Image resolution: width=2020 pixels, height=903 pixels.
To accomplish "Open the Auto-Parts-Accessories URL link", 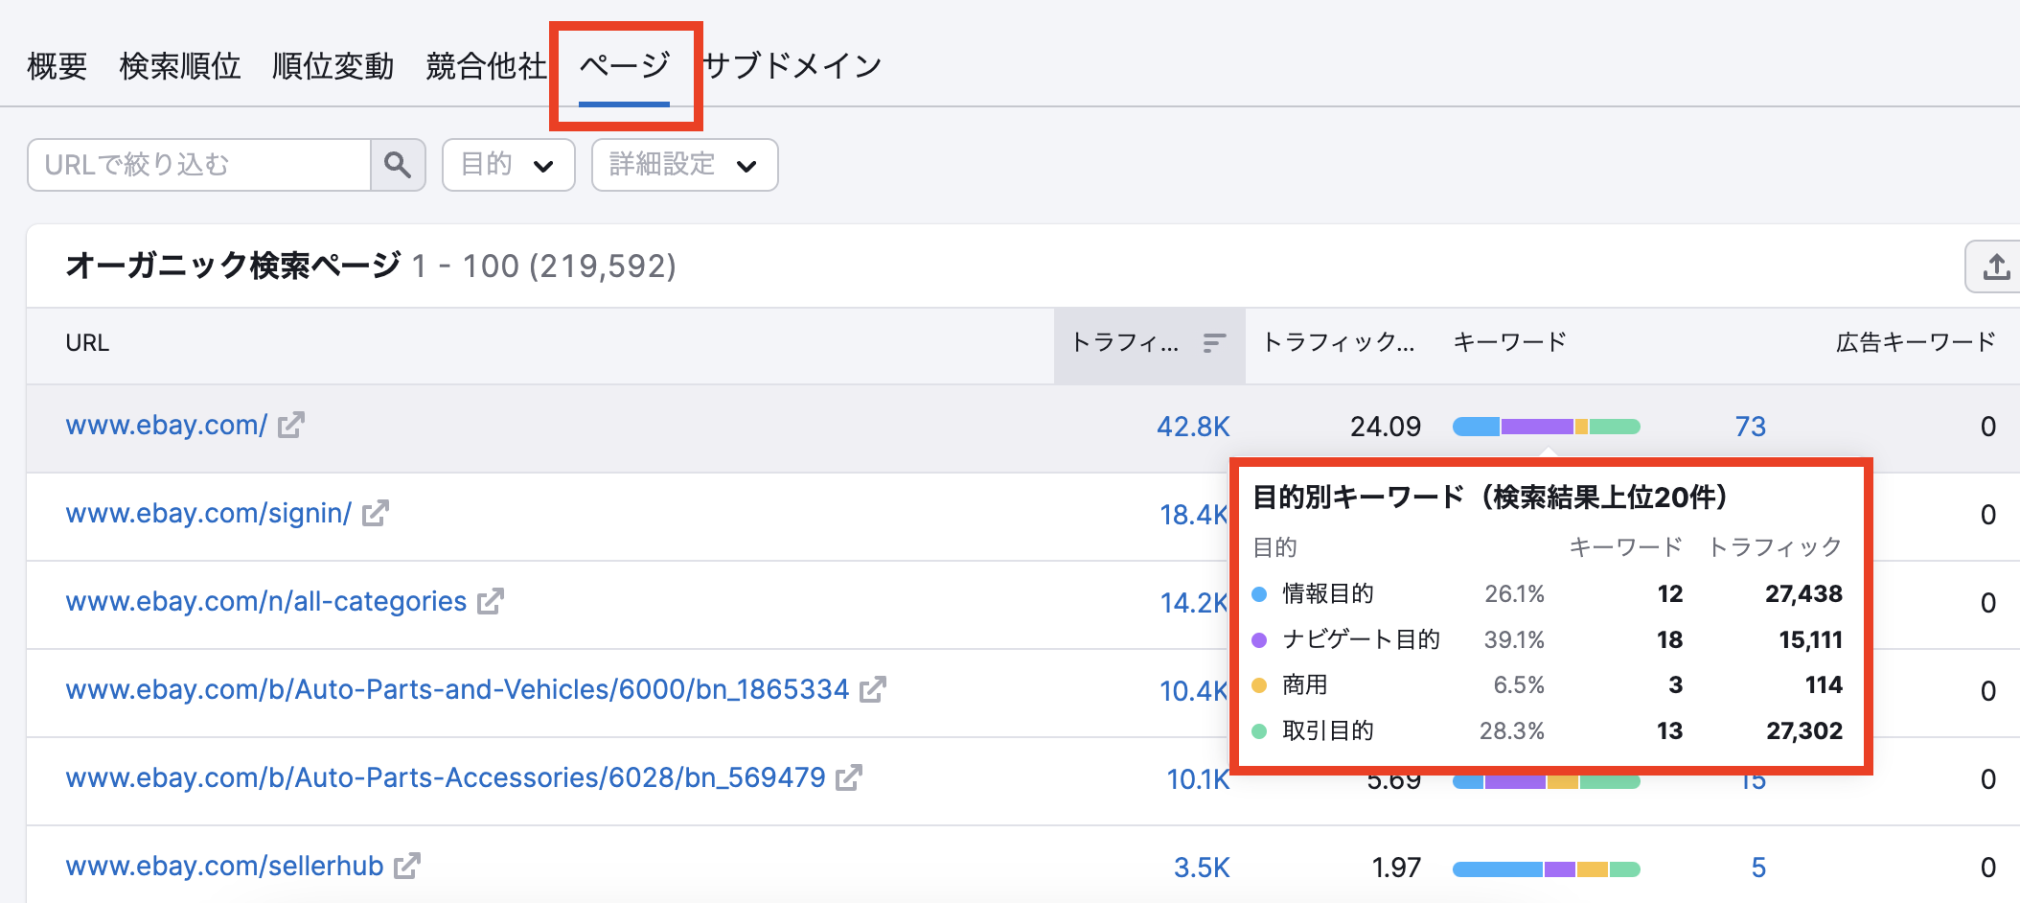I will (445, 778).
